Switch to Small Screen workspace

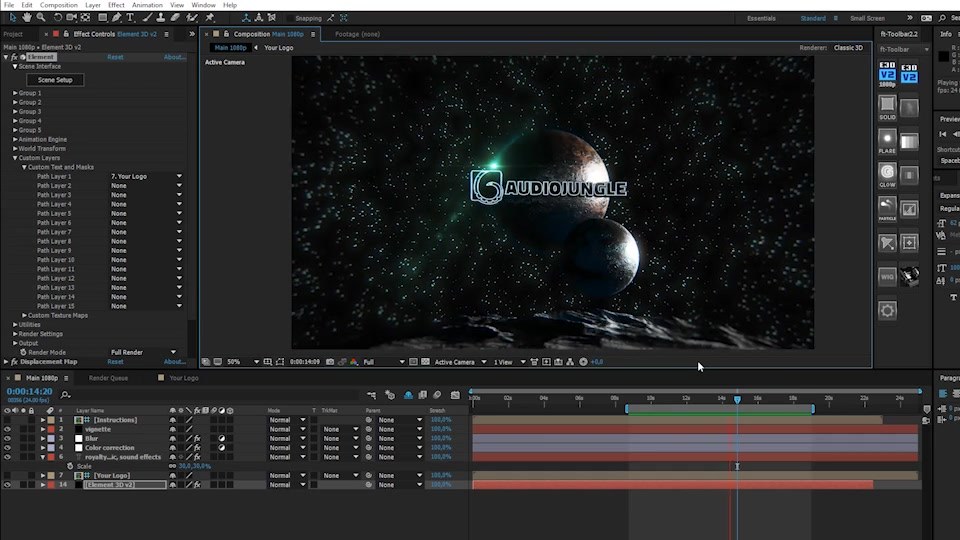867,18
